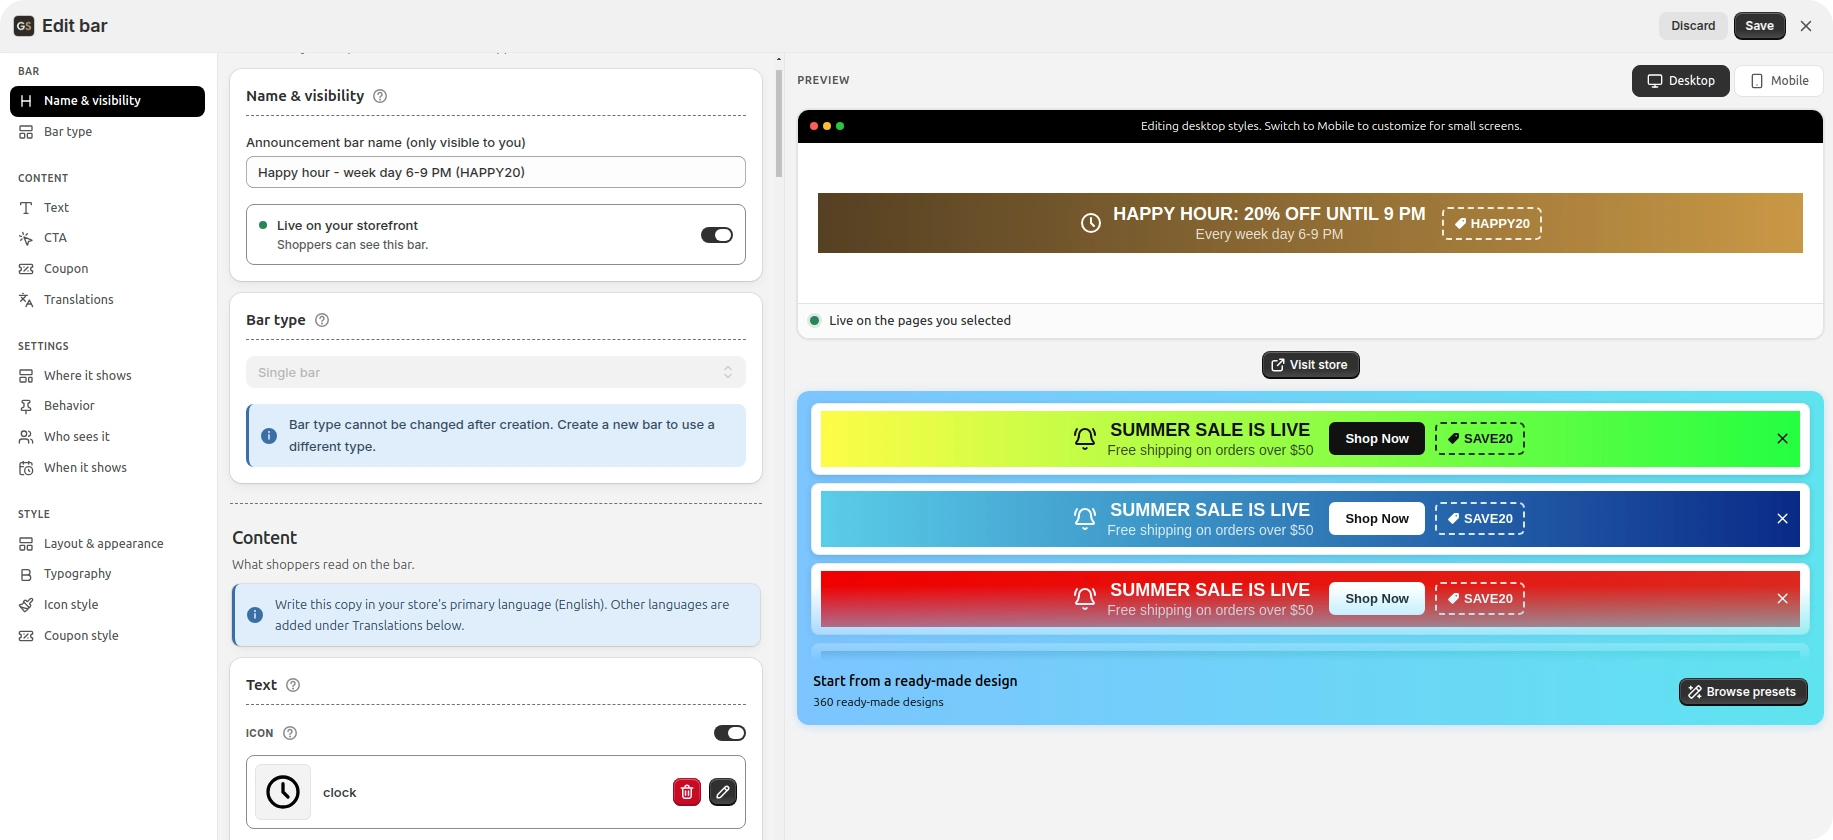Toggle the ICON switch off
Screen dimensions: 1833x840
(x=730, y=733)
